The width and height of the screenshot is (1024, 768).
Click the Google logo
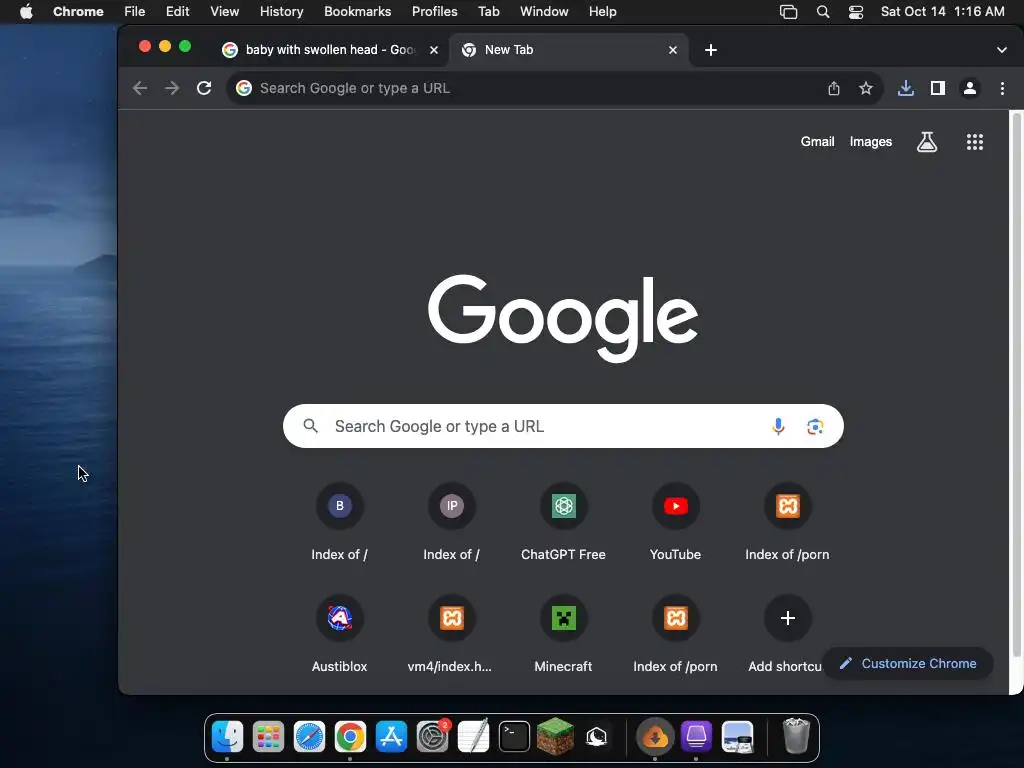click(563, 317)
